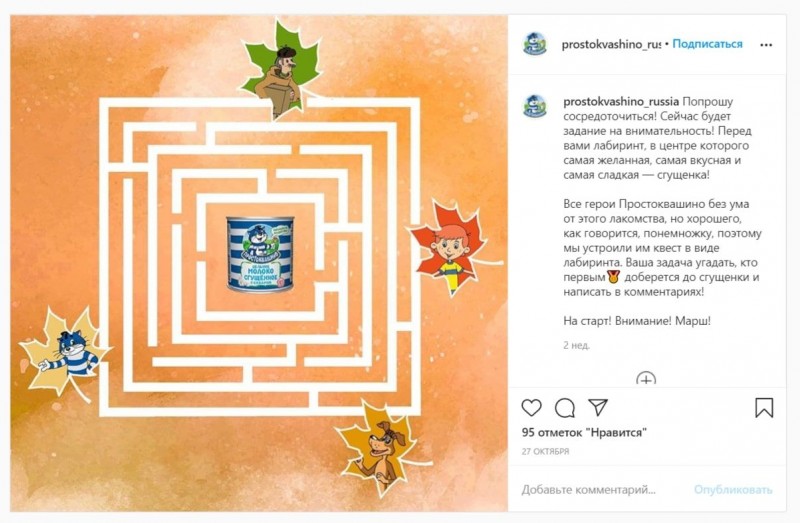Click the Подписаться follow link
This screenshot has height=523, width=800.
pyautogui.click(x=707, y=44)
